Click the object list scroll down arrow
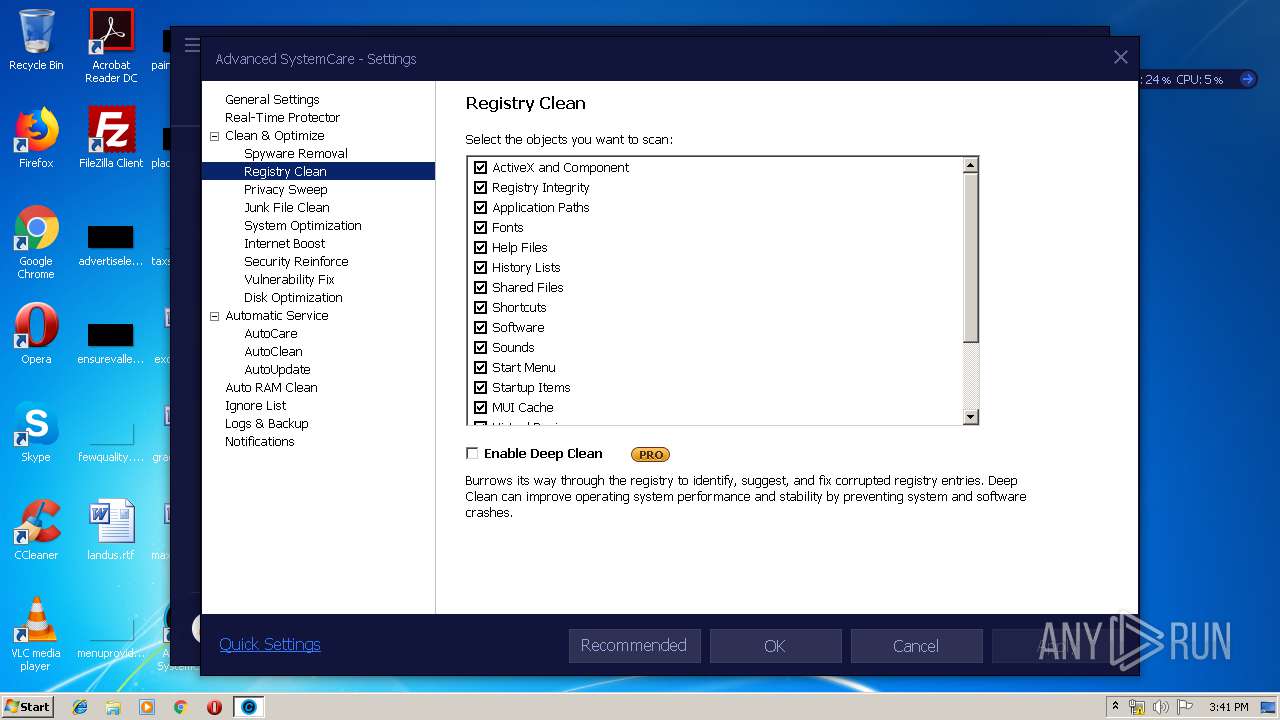This screenshot has height=720, width=1280. click(x=970, y=416)
